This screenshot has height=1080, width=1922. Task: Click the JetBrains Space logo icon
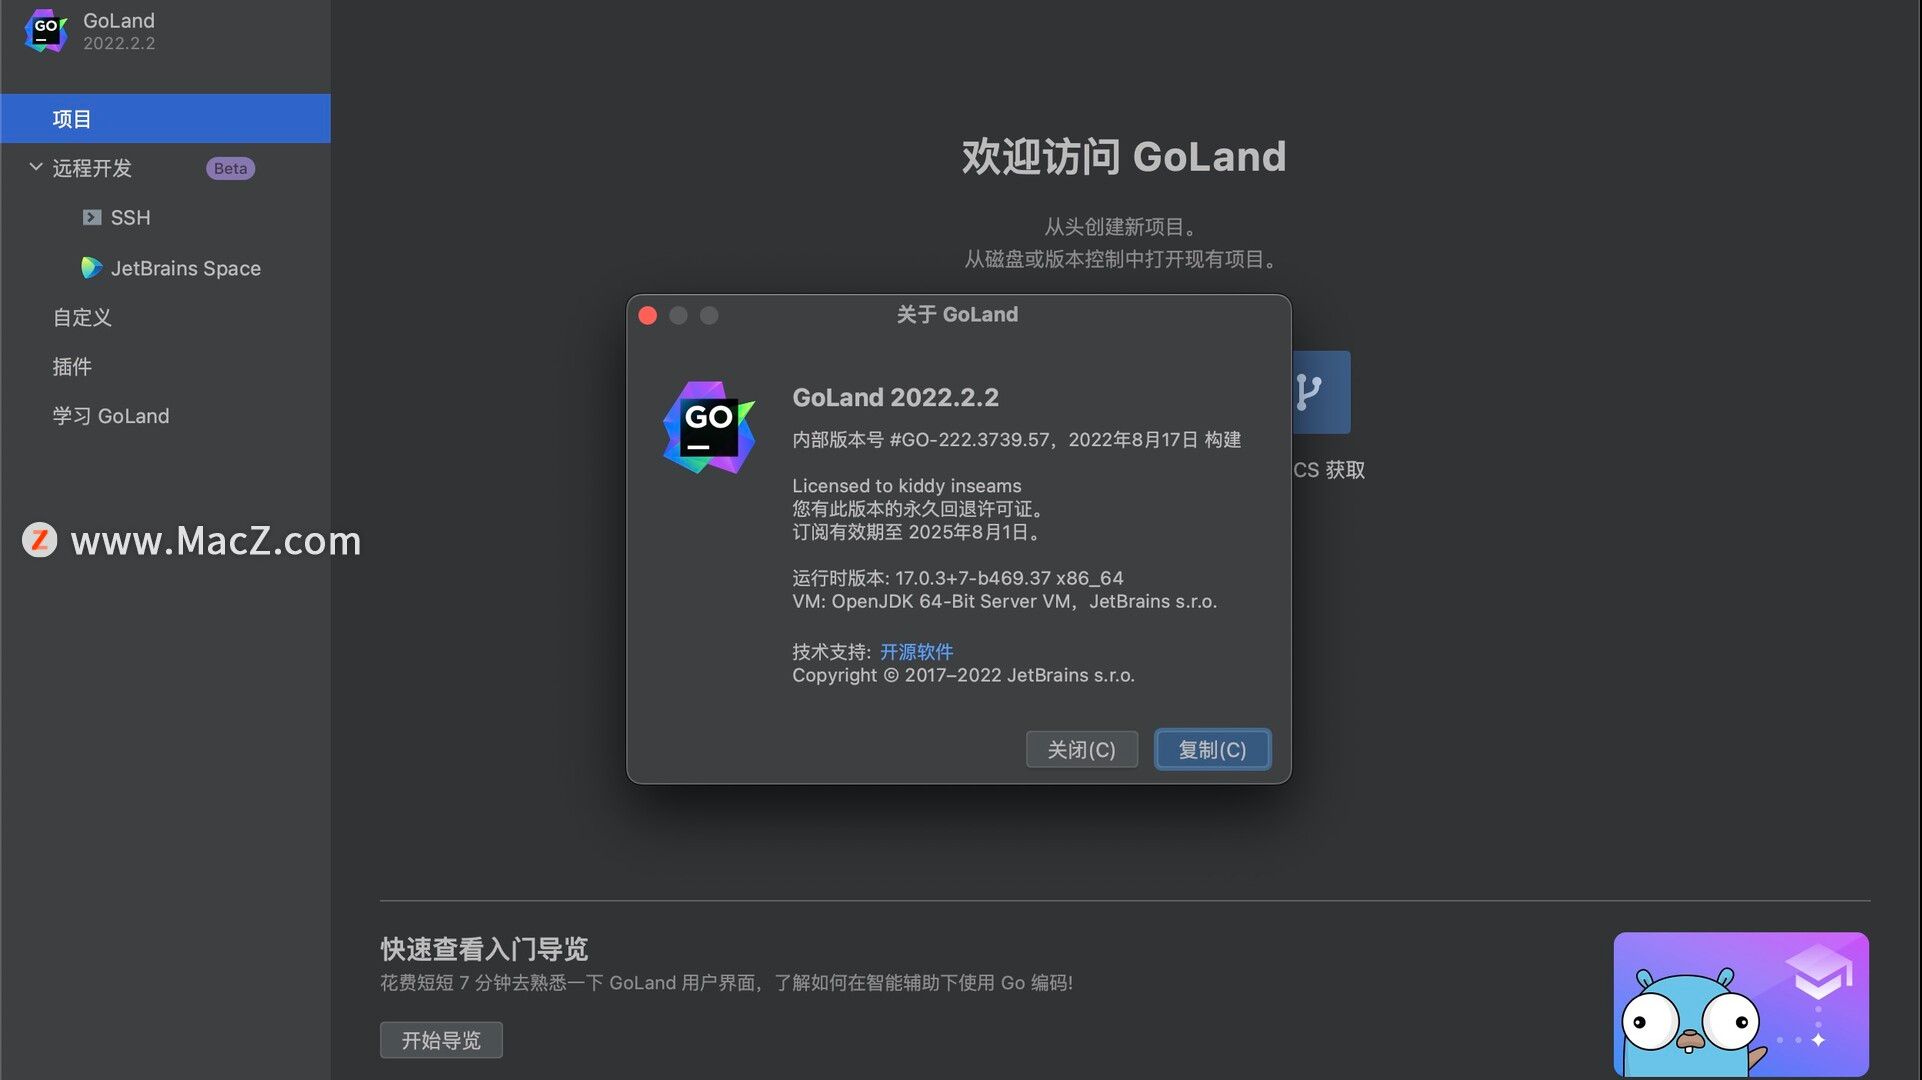91,267
